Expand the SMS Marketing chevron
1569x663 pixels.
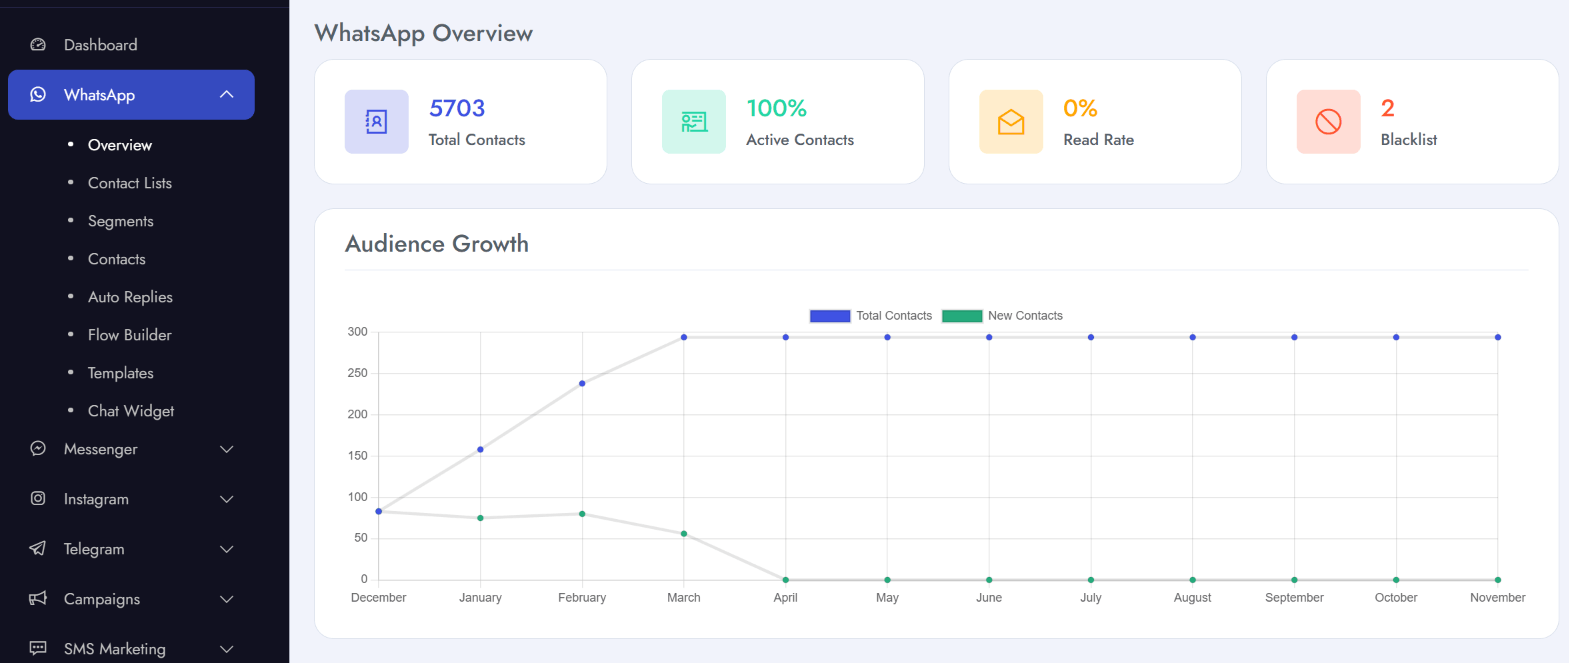click(x=227, y=649)
